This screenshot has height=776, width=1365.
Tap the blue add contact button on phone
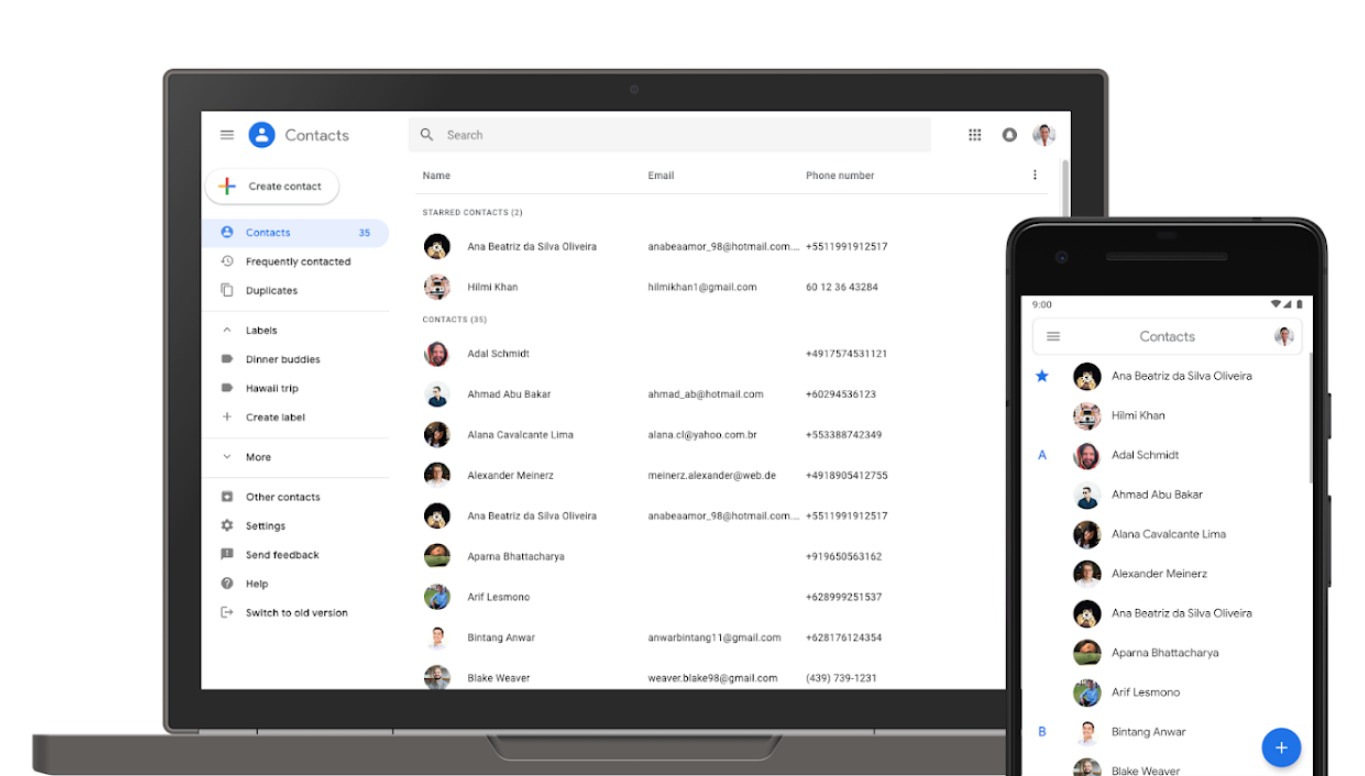point(1281,747)
